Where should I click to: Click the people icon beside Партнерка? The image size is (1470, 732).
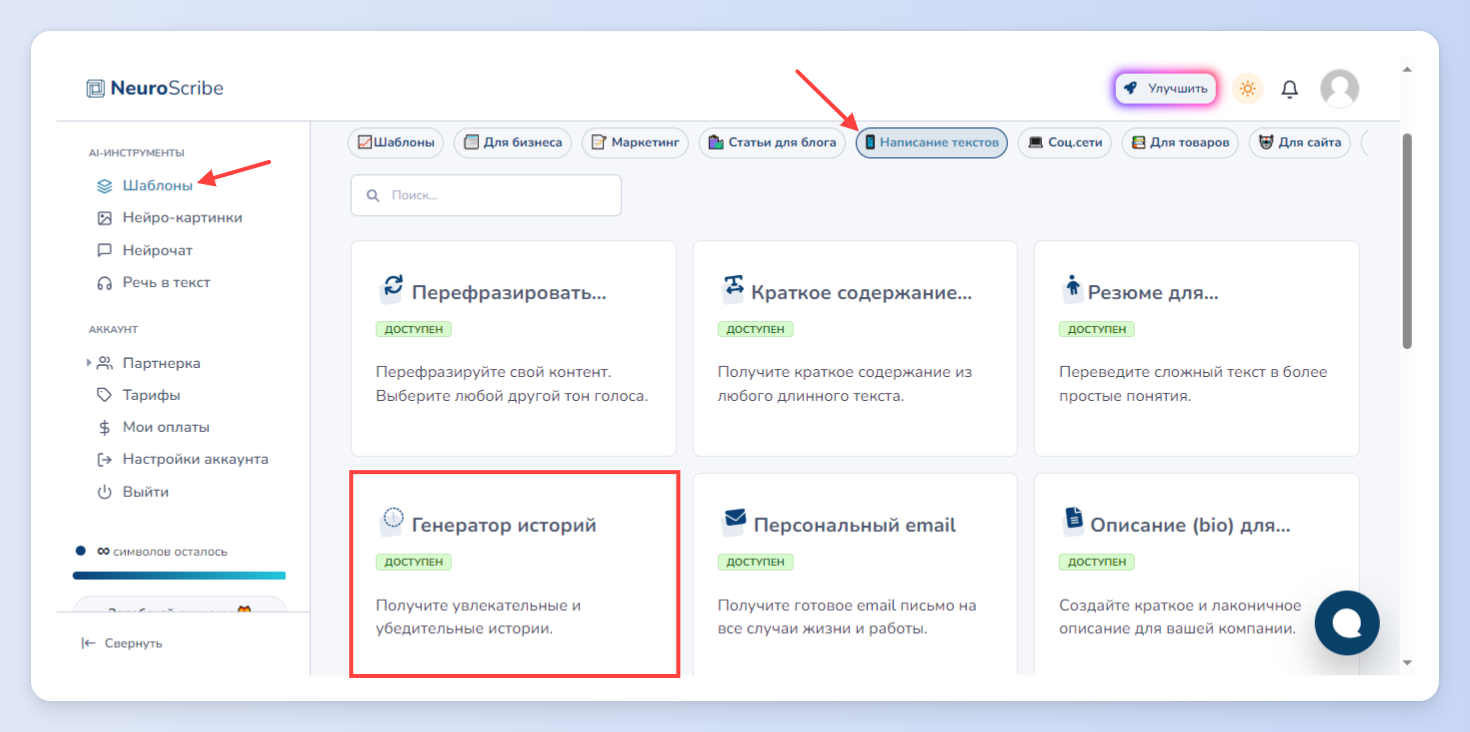pos(104,363)
